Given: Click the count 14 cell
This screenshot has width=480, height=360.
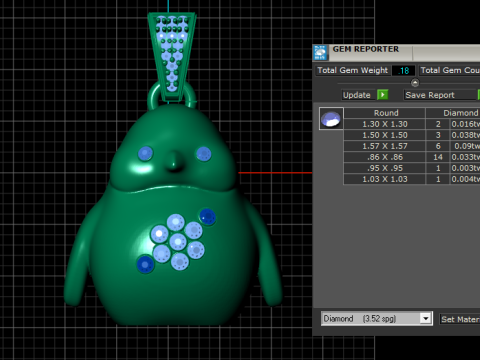Looking at the screenshot, I should click(438, 157).
